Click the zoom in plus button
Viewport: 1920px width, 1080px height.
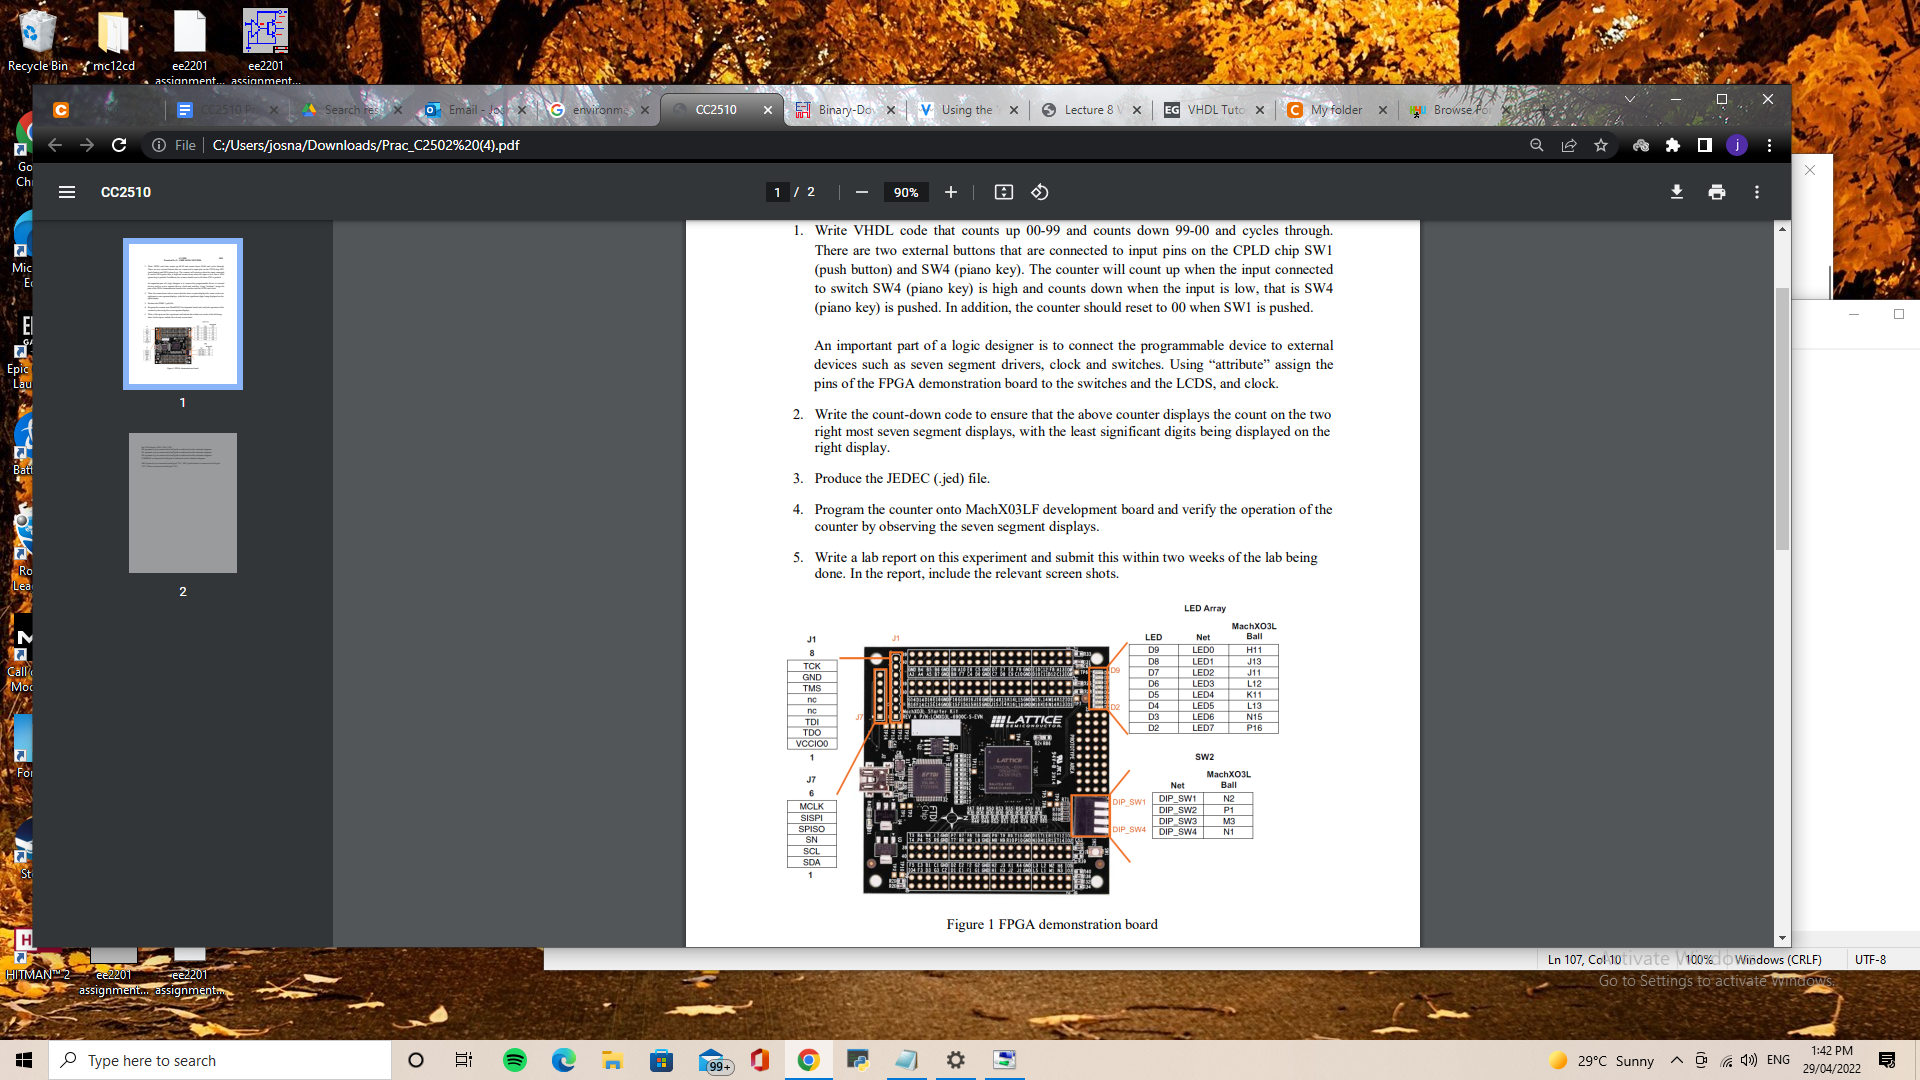[951, 192]
